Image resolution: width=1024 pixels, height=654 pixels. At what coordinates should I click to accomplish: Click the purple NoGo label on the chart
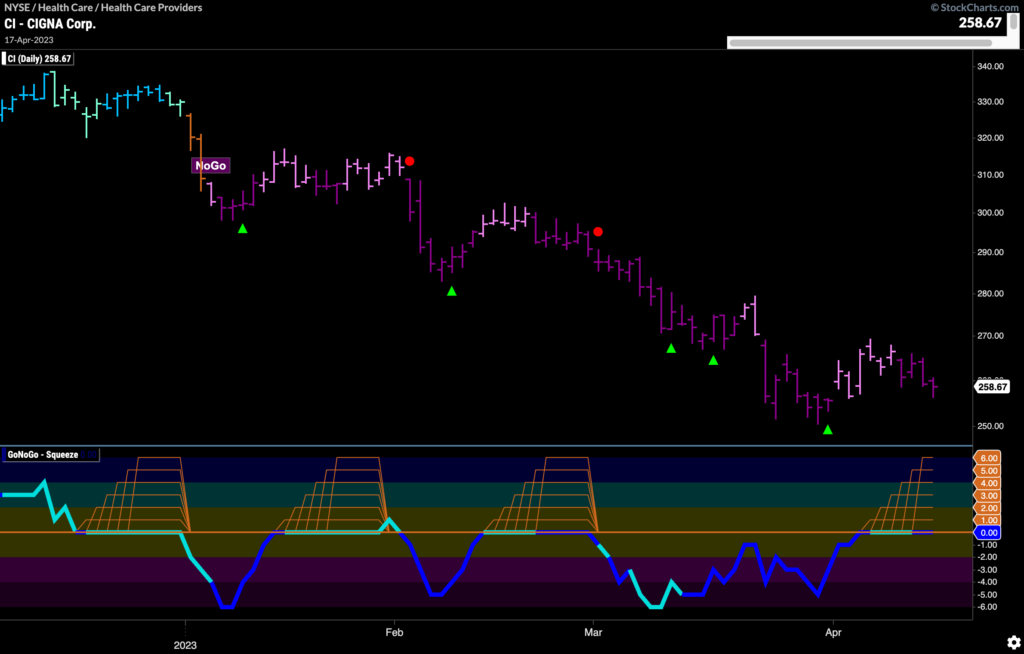[209, 165]
